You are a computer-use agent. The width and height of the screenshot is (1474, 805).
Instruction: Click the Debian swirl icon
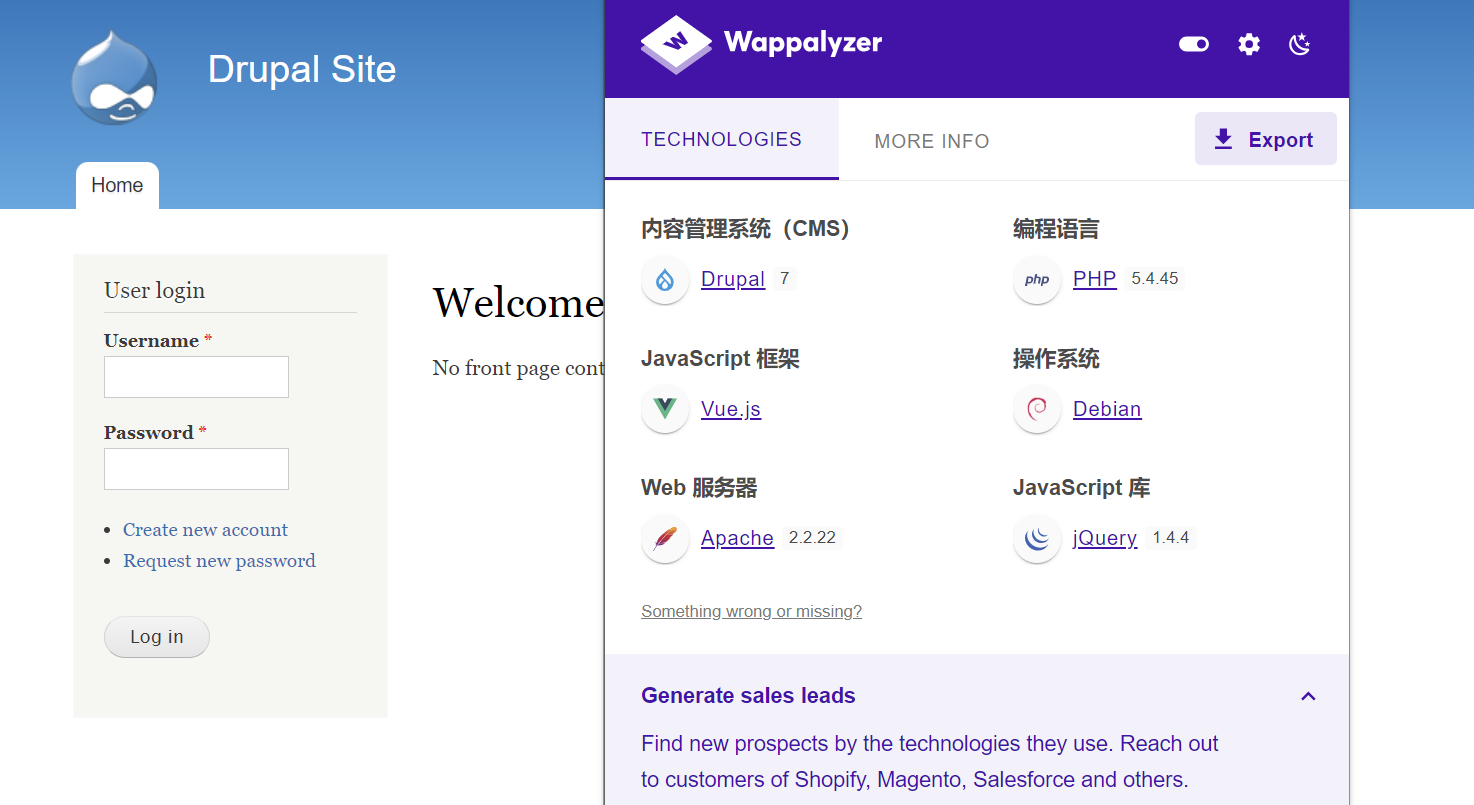click(x=1037, y=409)
